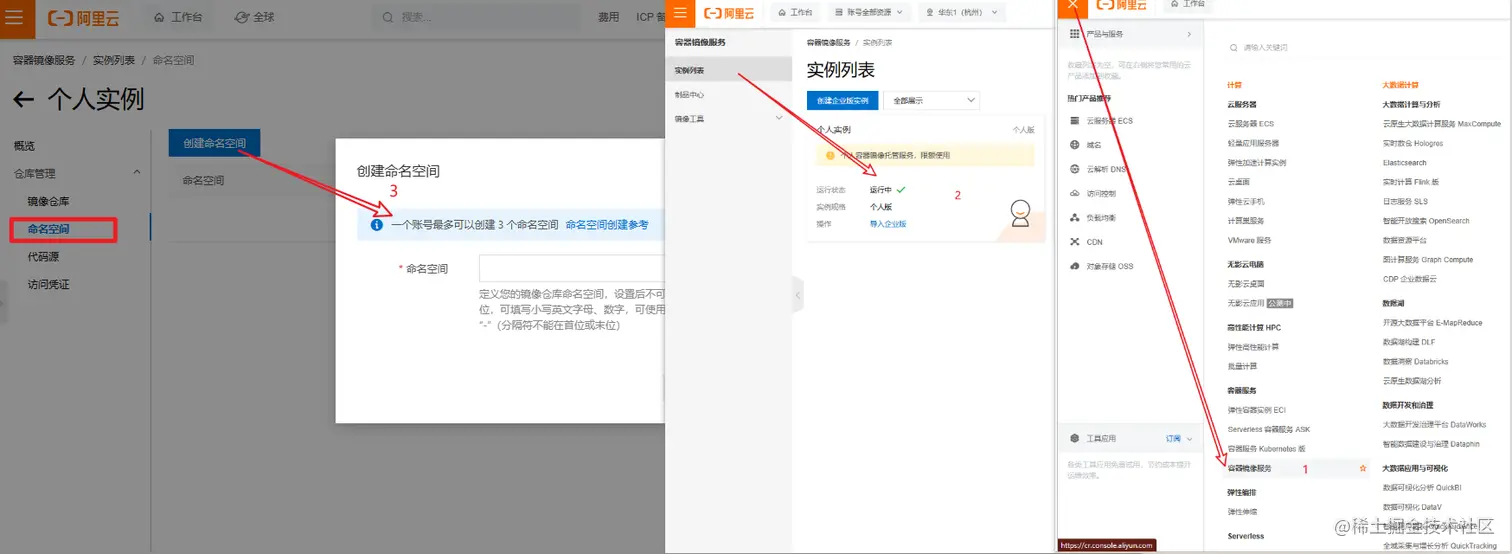Viewport: 1512px width, 554px height.
Task: Focus the top bar 搜索 field
Action: (476, 17)
